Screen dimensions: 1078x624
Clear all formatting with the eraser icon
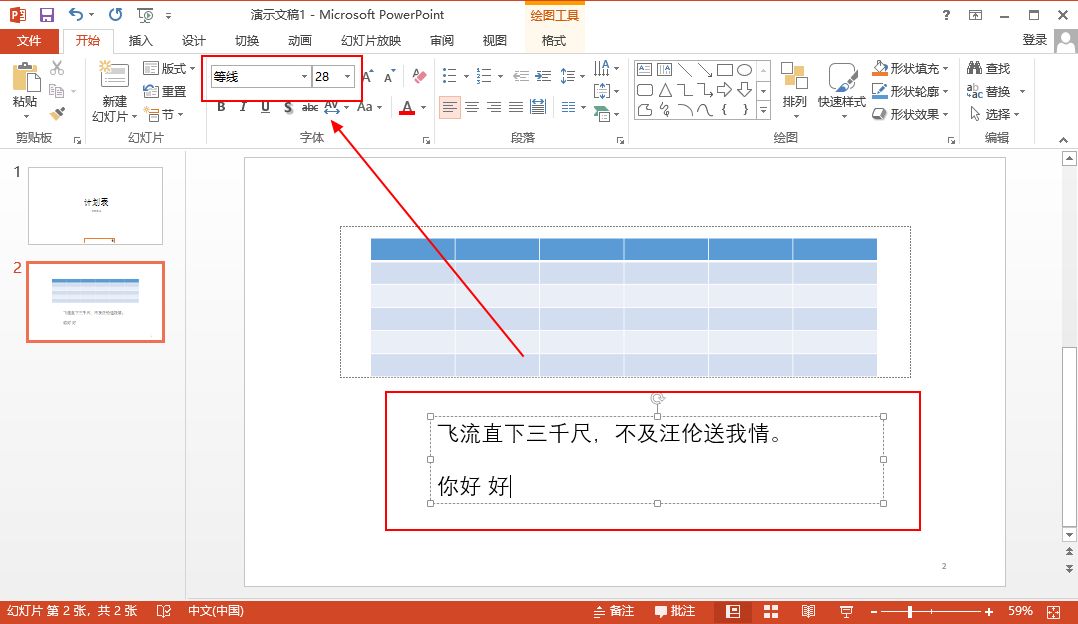point(419,76)
